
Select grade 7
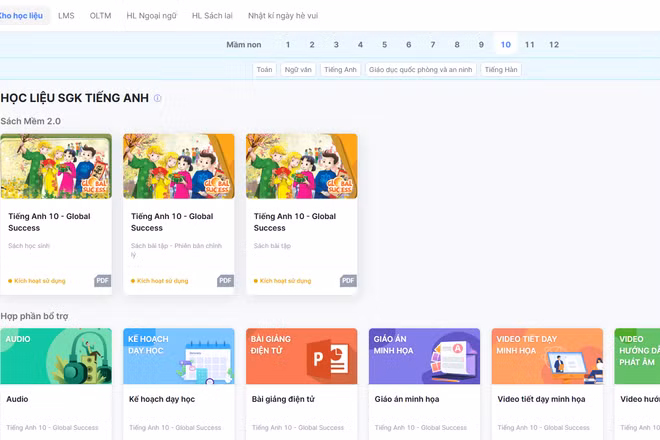tap(433, 45)
